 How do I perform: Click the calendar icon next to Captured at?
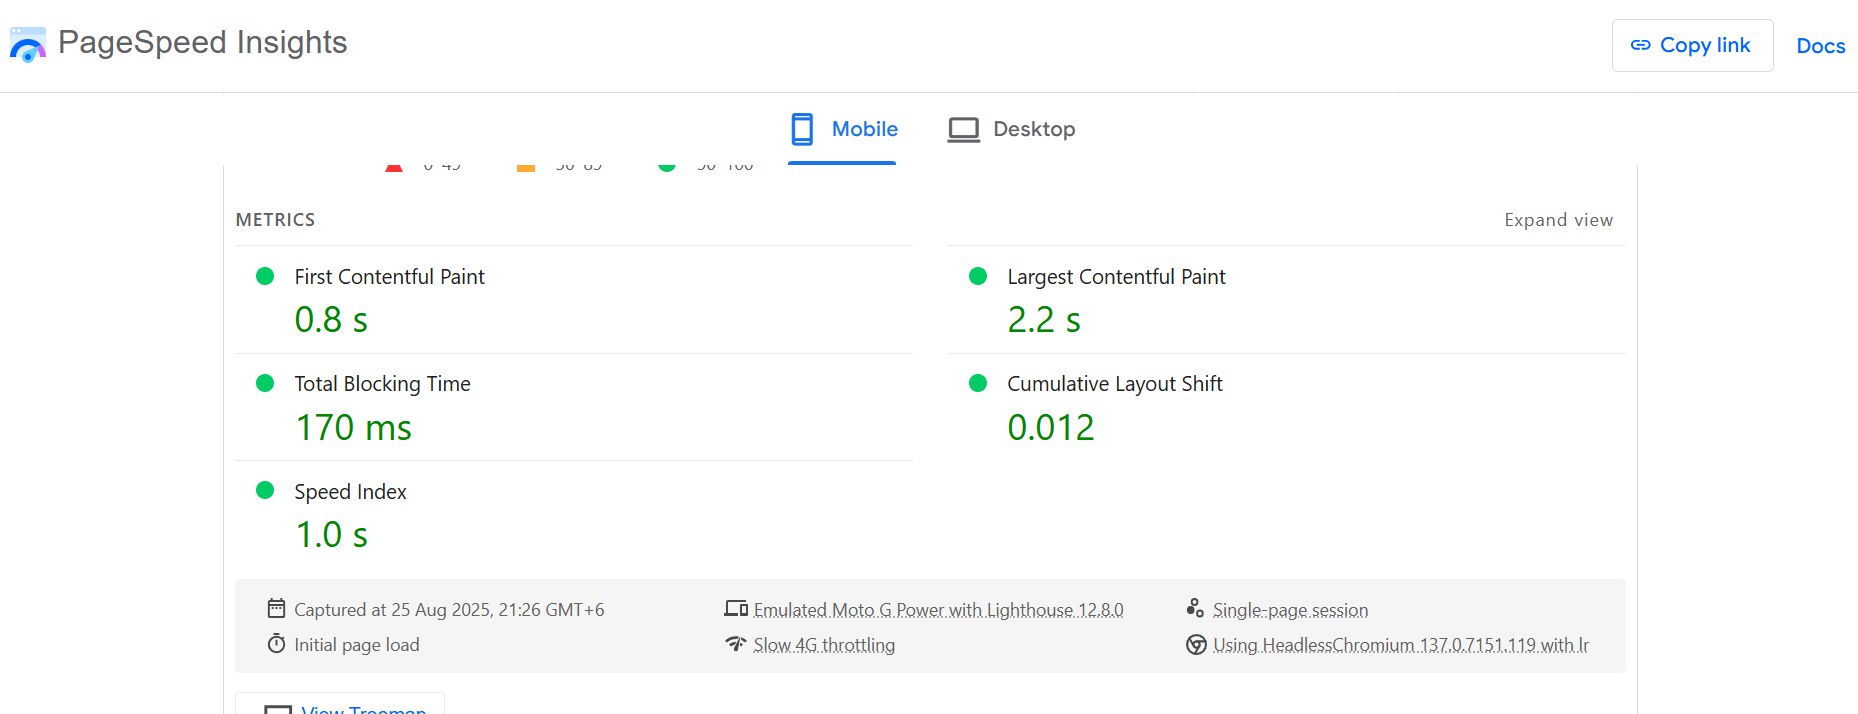click(276, 608)
